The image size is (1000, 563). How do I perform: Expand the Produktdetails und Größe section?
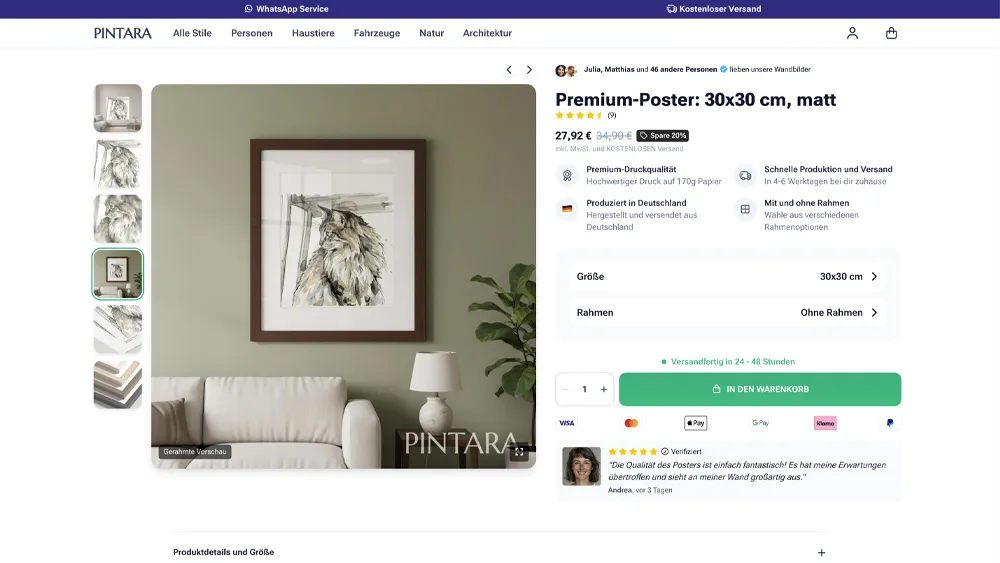(500, 552)
